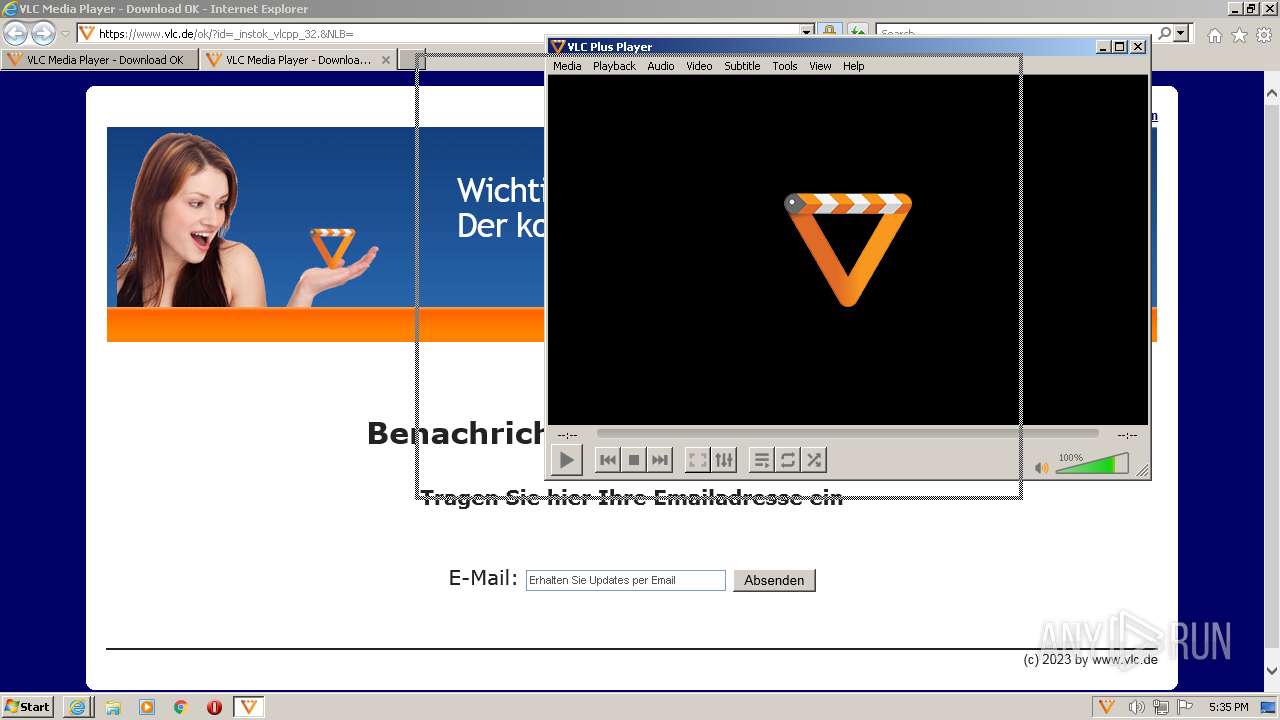Click VLC tray icon in system tray
Viewport: 1280px width, 720px height.
[1107, 707]
